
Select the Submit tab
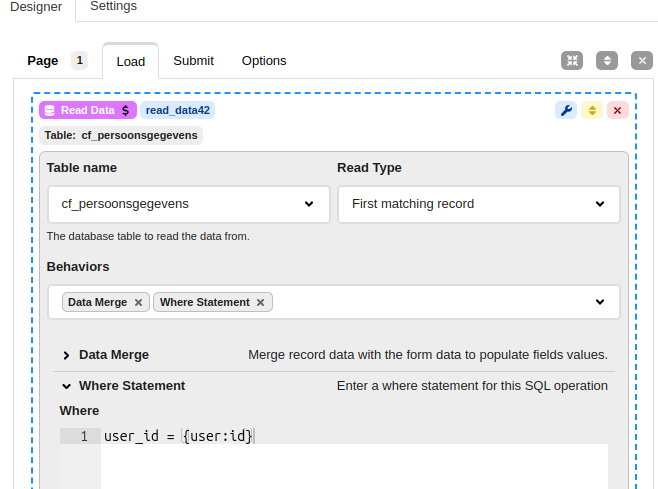tap(193, 61)
